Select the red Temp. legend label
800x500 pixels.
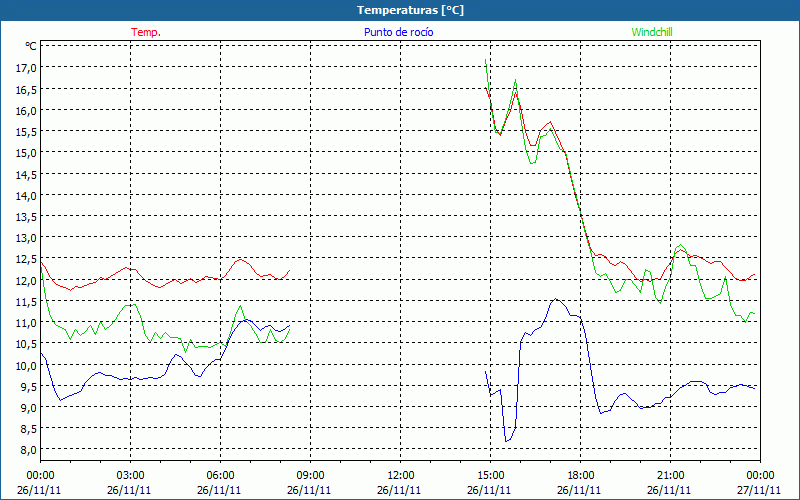coord(146,32)
